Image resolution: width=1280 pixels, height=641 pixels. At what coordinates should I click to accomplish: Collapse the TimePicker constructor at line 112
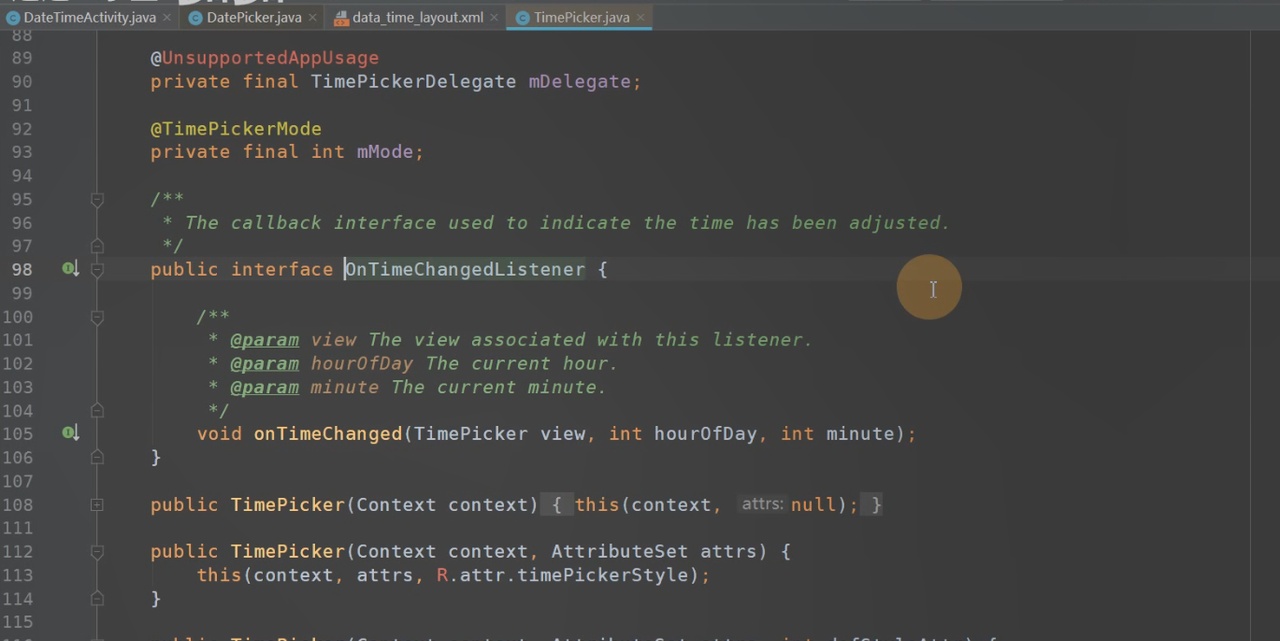(97, 552)
